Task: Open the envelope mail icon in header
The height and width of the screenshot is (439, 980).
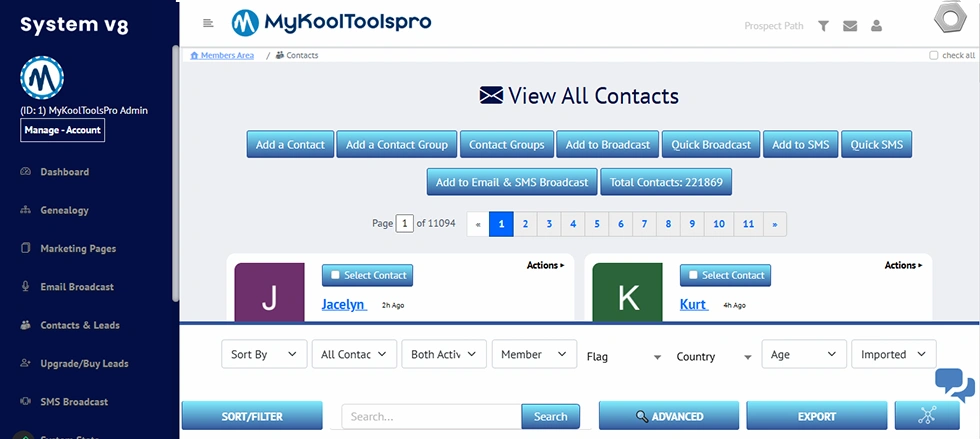Action: click(x=850, y=26)
